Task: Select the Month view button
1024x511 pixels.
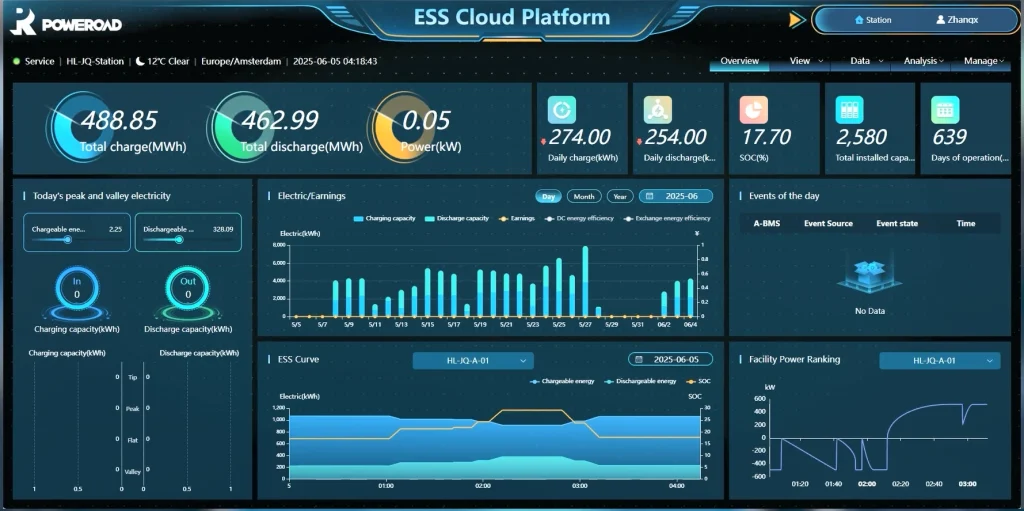Action: pyautogui.click(x=584, y=196)
